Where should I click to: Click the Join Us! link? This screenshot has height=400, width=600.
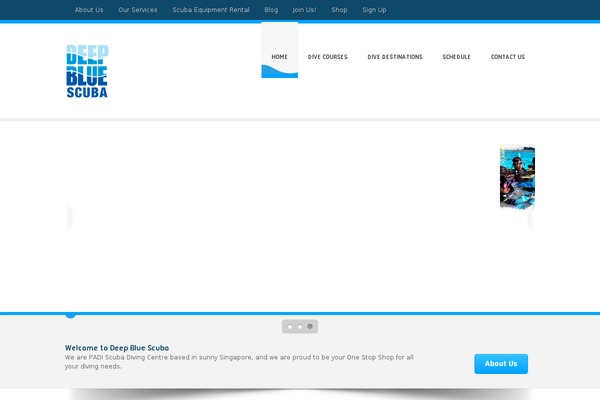click(x=304, y=10)
